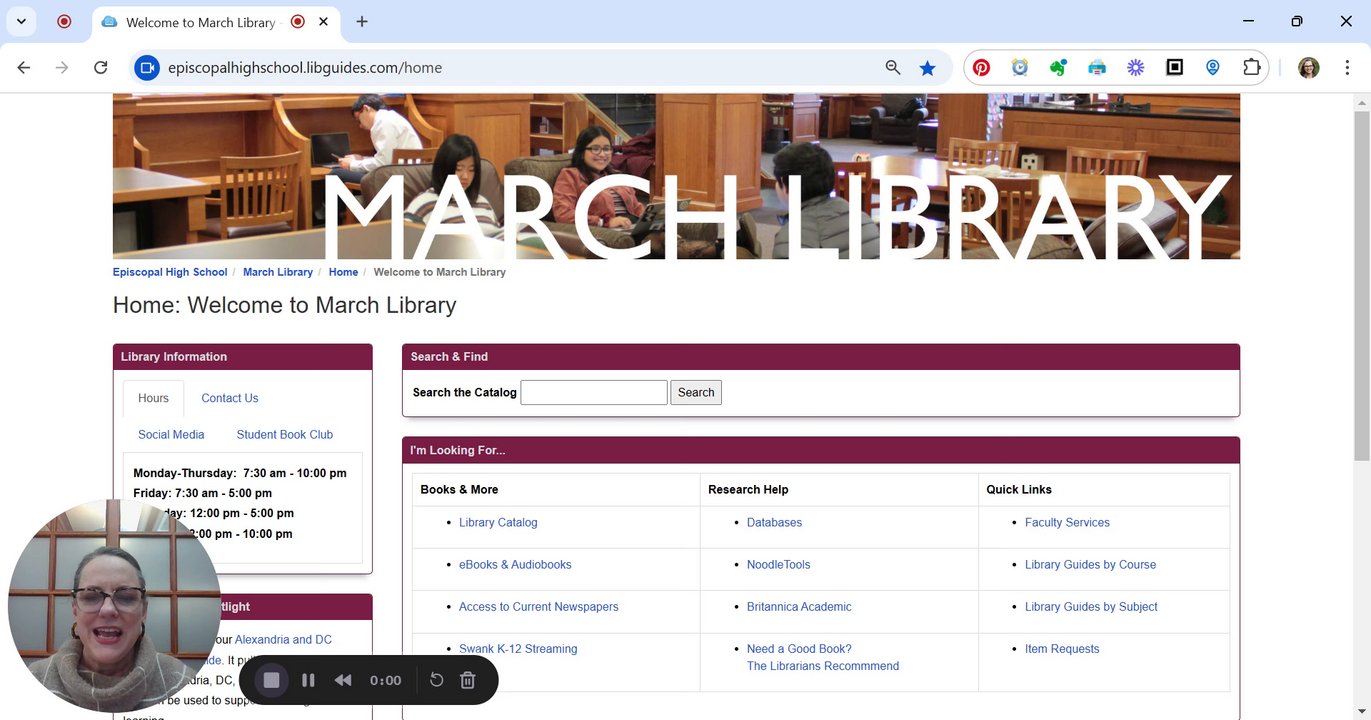This screenshot has height=720, width=1371.
Task: Open the Item Requests link
Action: (1062, 649)
